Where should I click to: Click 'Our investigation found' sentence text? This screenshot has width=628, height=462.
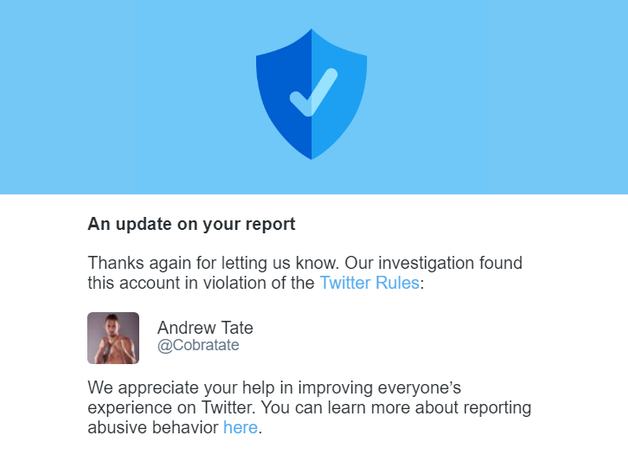[x=434, y=263]
